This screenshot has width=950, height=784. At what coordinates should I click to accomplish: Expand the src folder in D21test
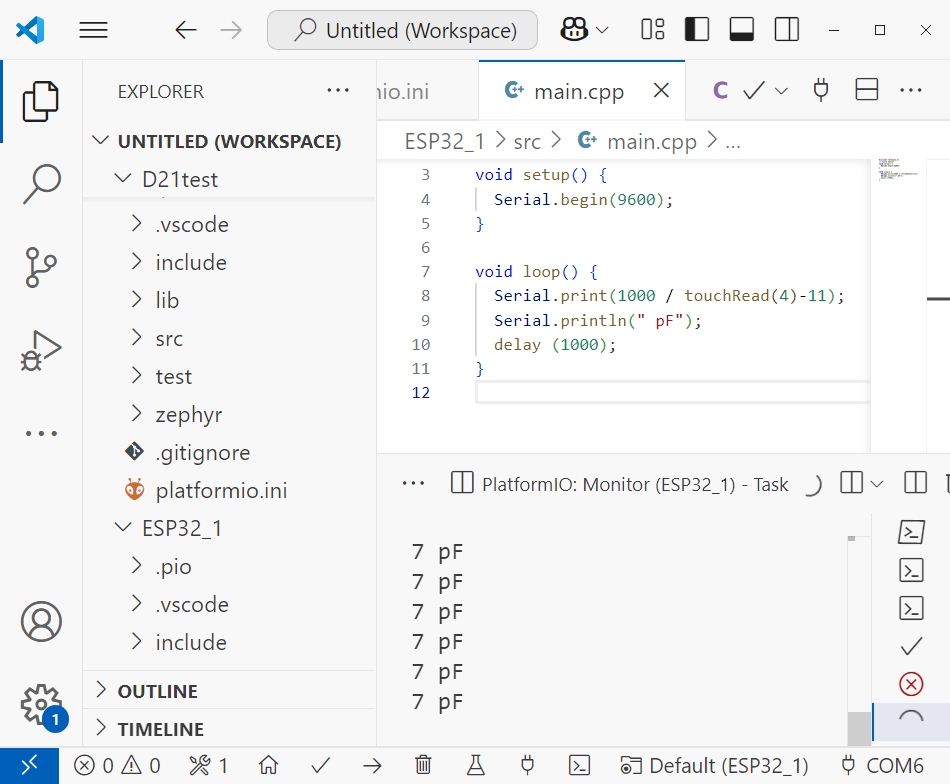tap(169, 339)
